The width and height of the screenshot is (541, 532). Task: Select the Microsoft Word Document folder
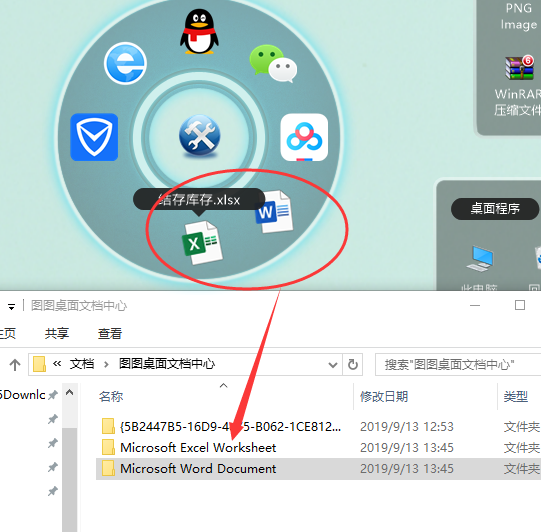point(198,469)
